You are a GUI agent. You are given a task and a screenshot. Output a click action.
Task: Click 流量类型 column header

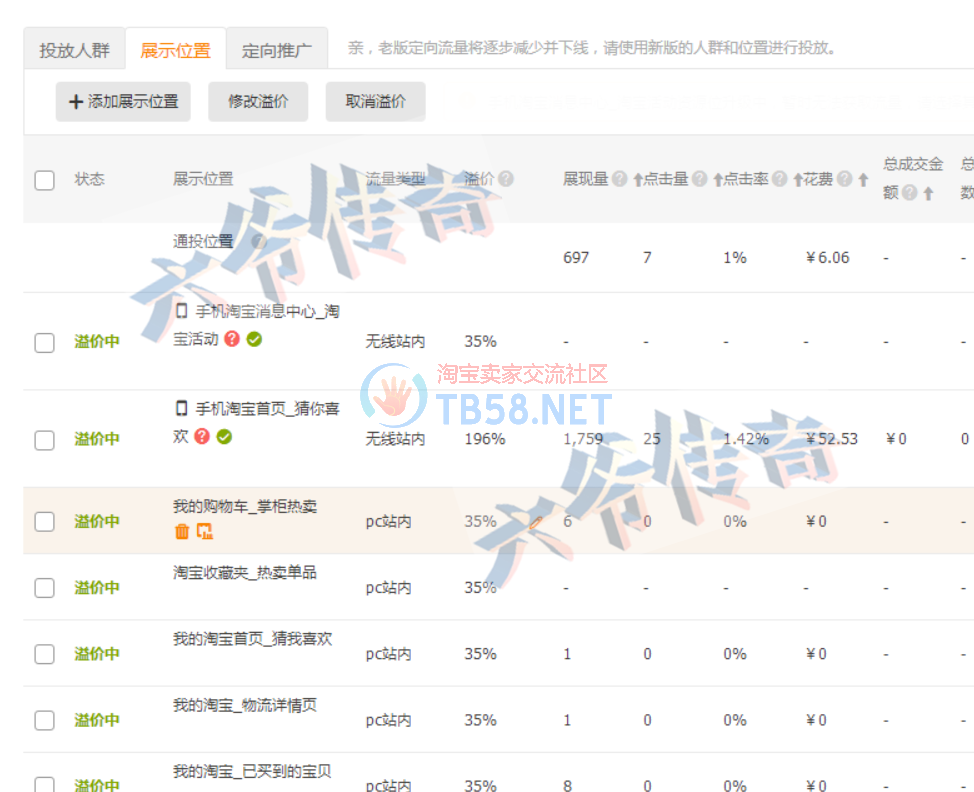(x=395, y=179)
